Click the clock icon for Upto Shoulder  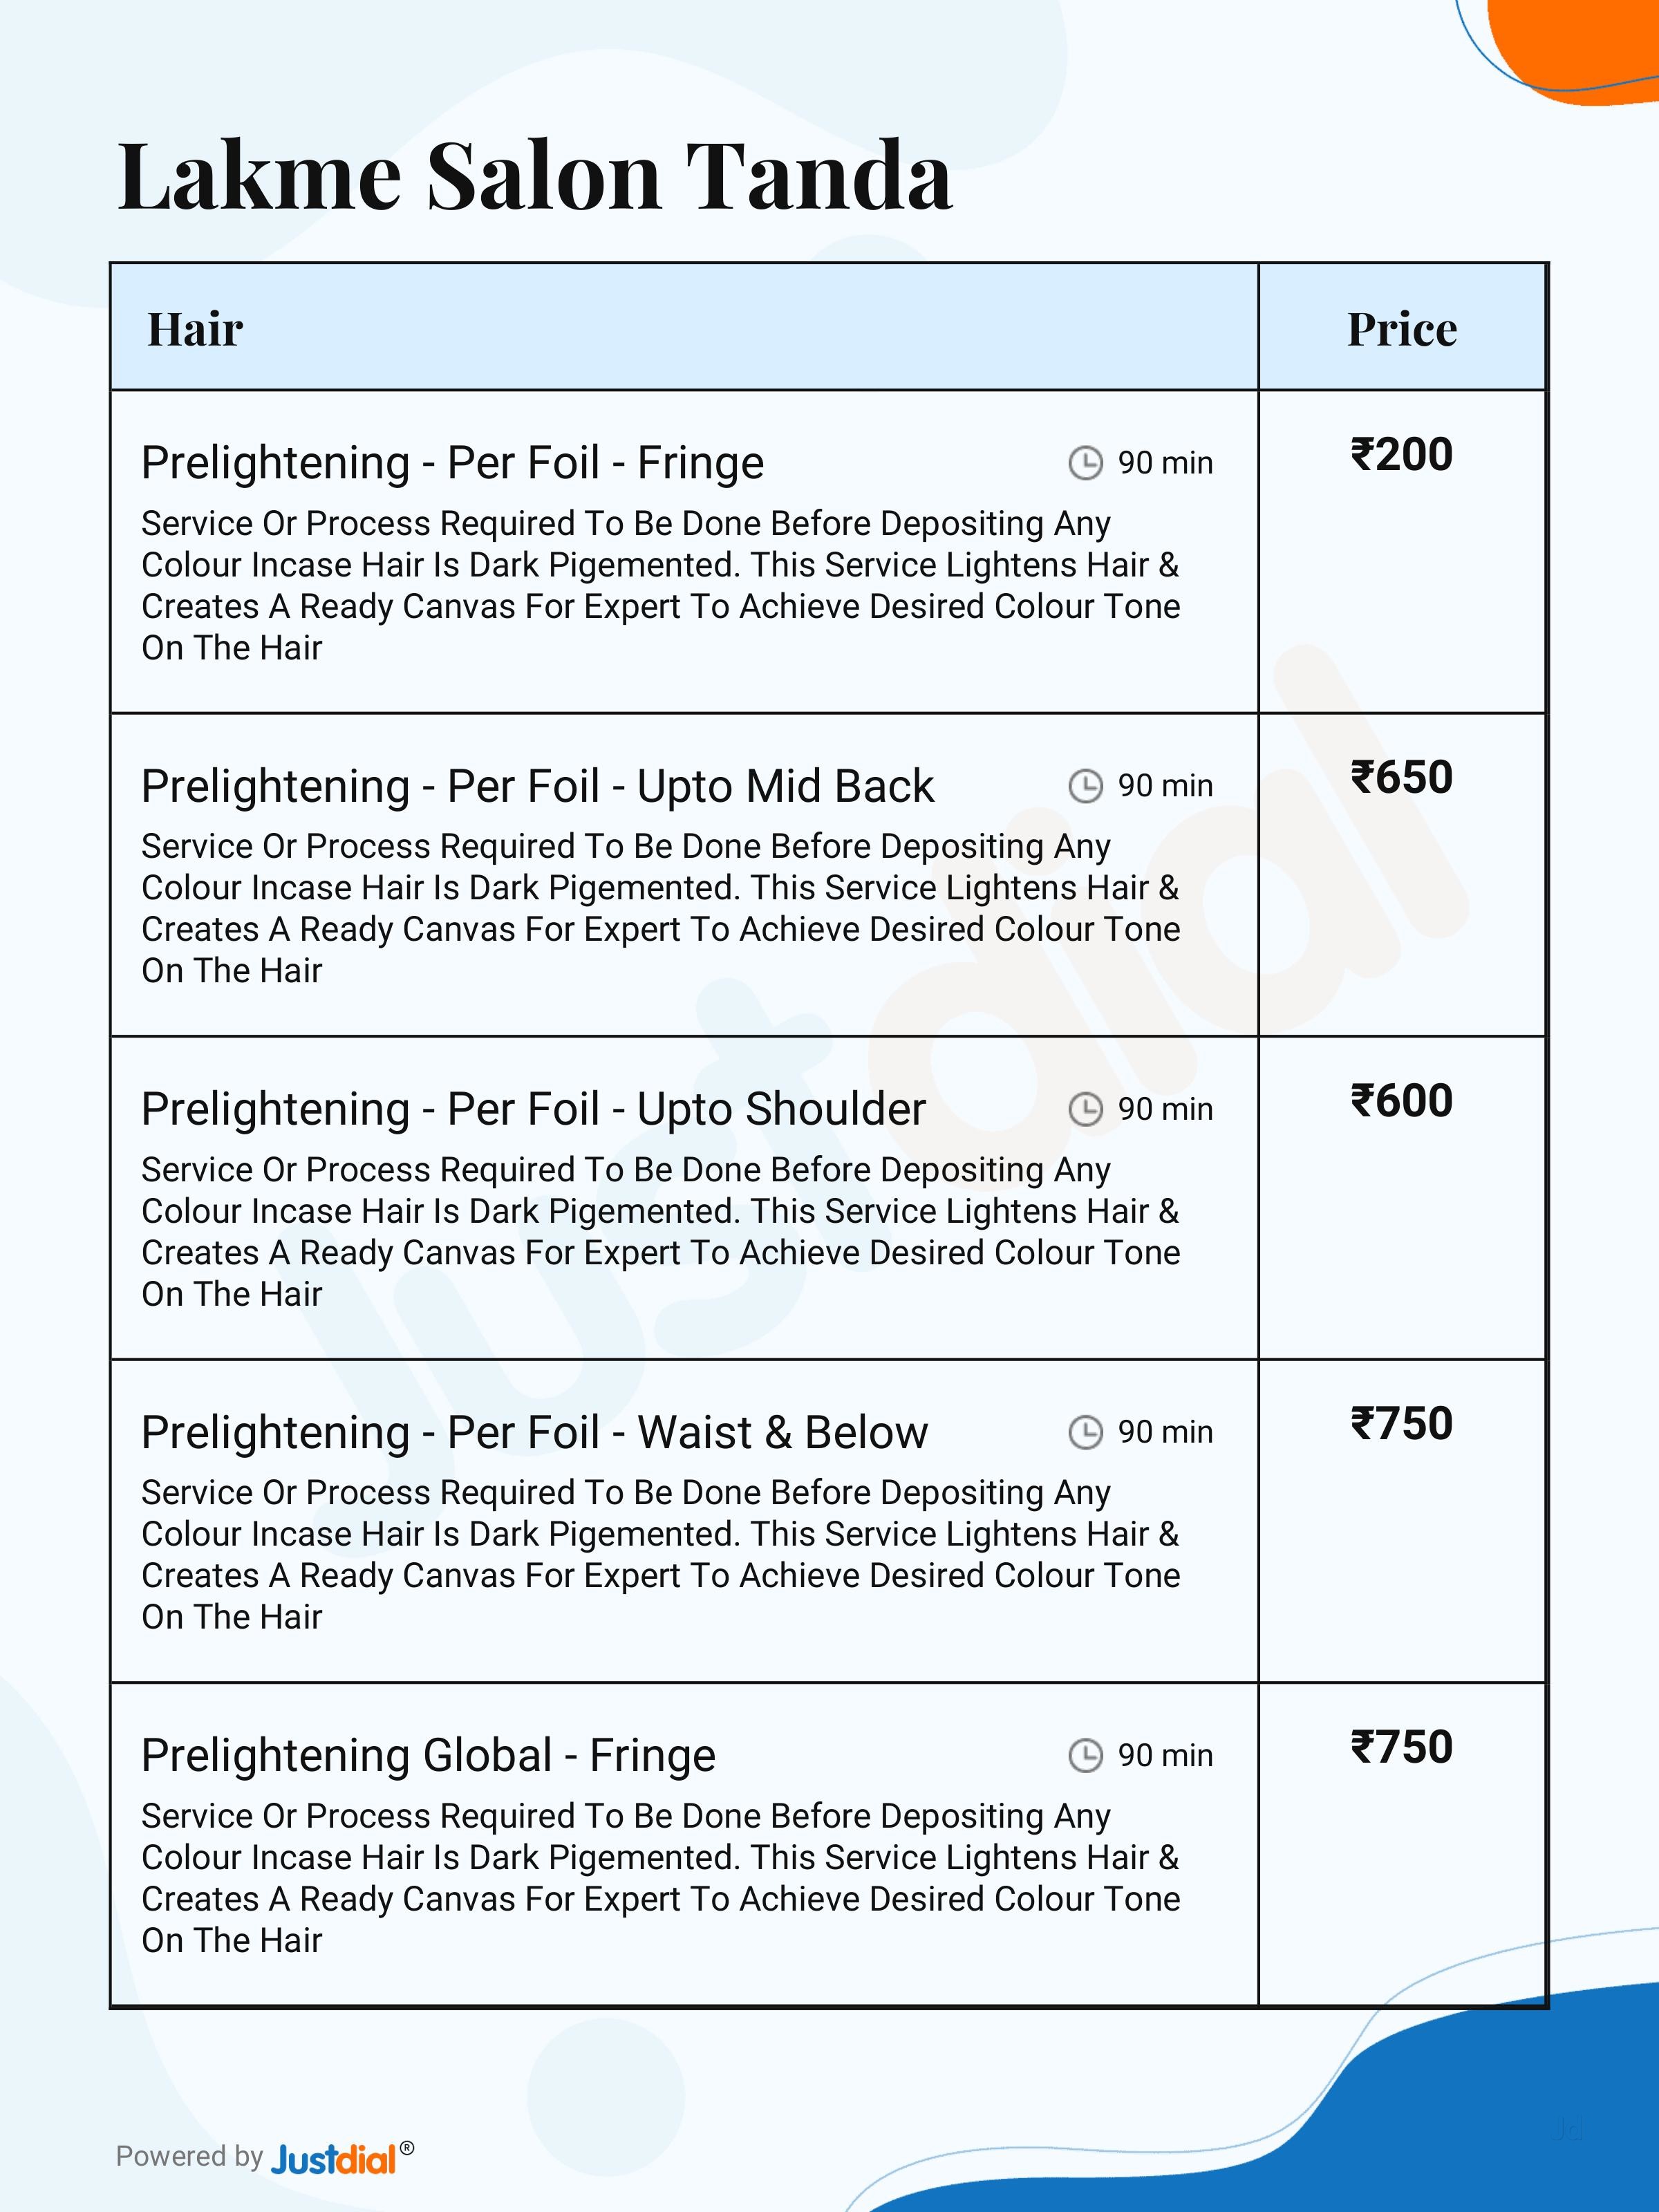pyautogui.click(x=1085, y=1109)
